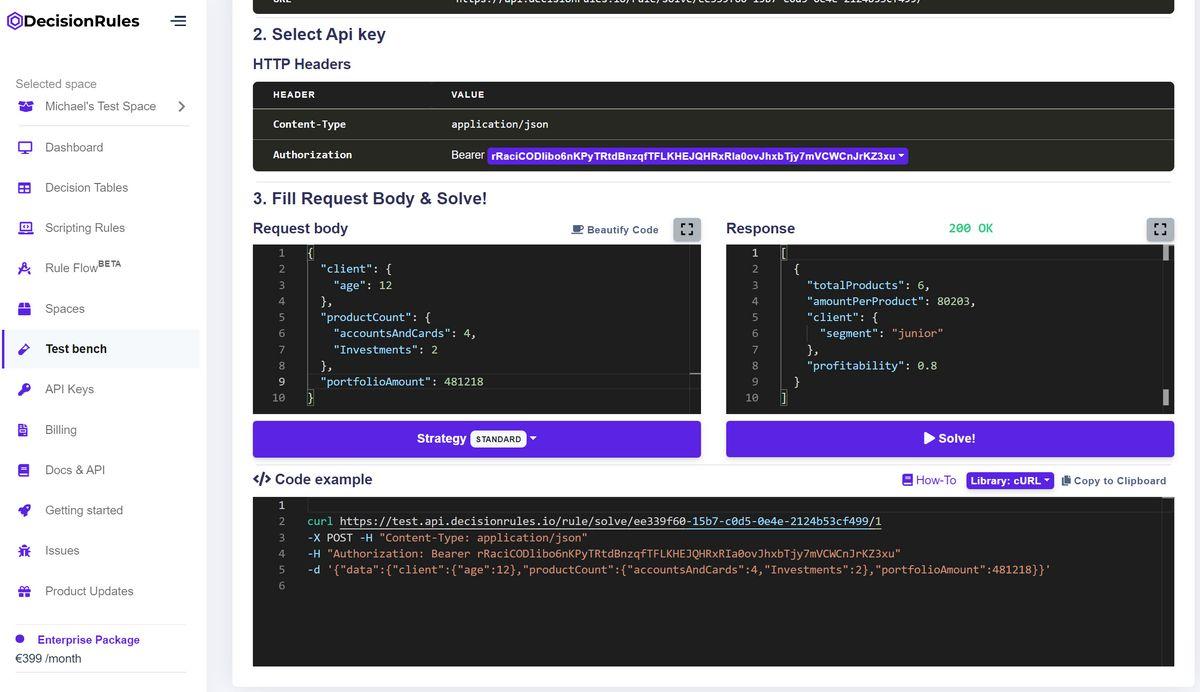Click the Decision Tables grid icon
This screenshot has width=1200, height=692.
coord(25,188)
